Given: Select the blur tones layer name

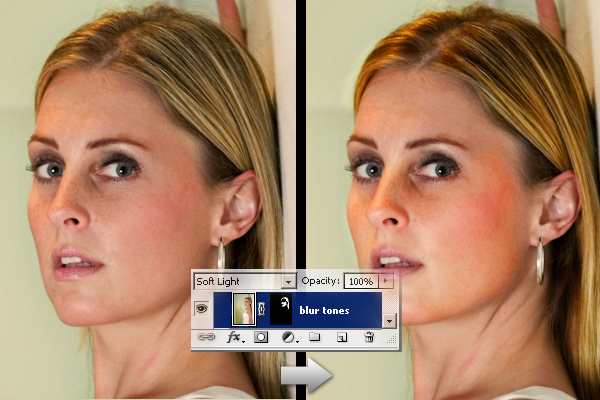Looking at the screenshot, I should 324,310.
